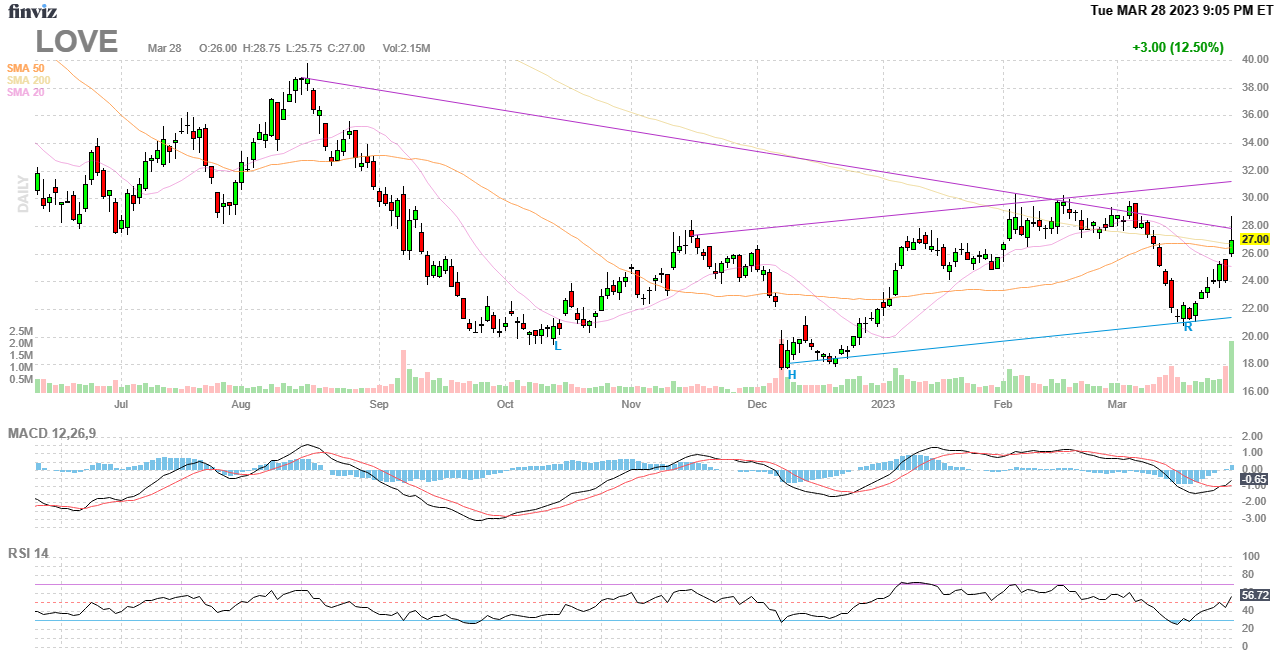The width and height of the screenshot is (1282, 662).
Task: Click the 40.00 price axis label
Action: tap(1255, 60)
